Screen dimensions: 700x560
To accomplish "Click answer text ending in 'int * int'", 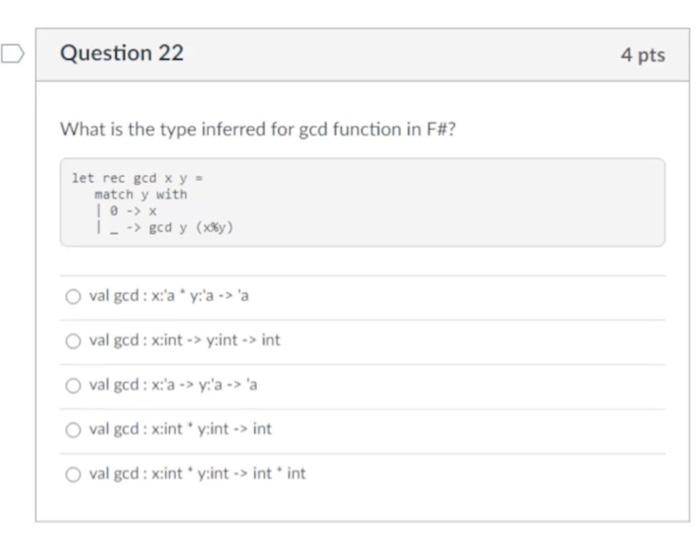I will pyautogui.click(x=197, y=473).
